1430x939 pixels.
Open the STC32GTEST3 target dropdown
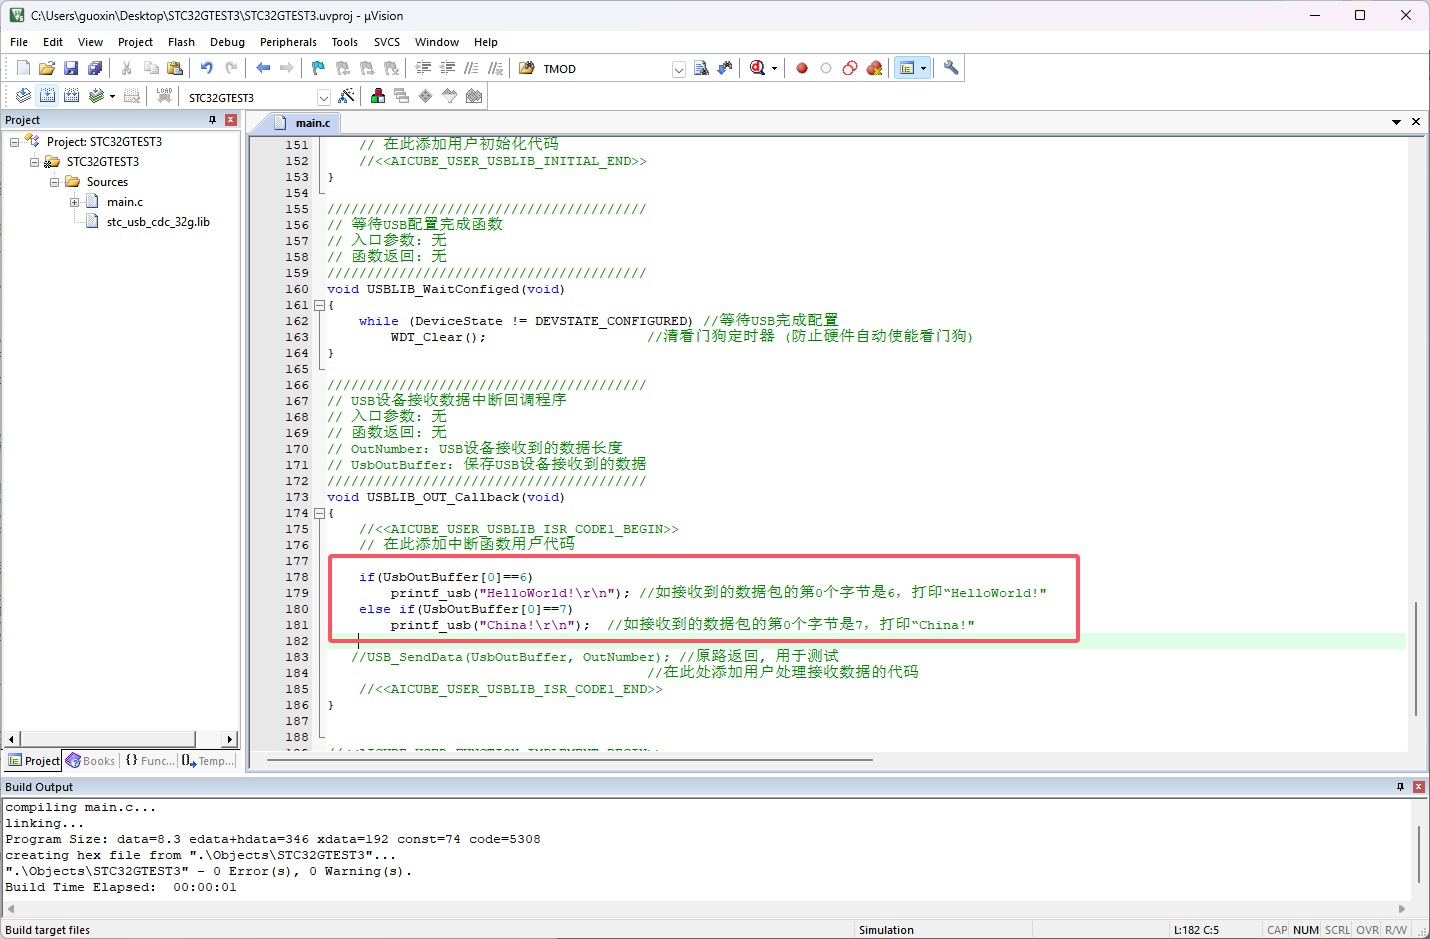coord(323,97)
